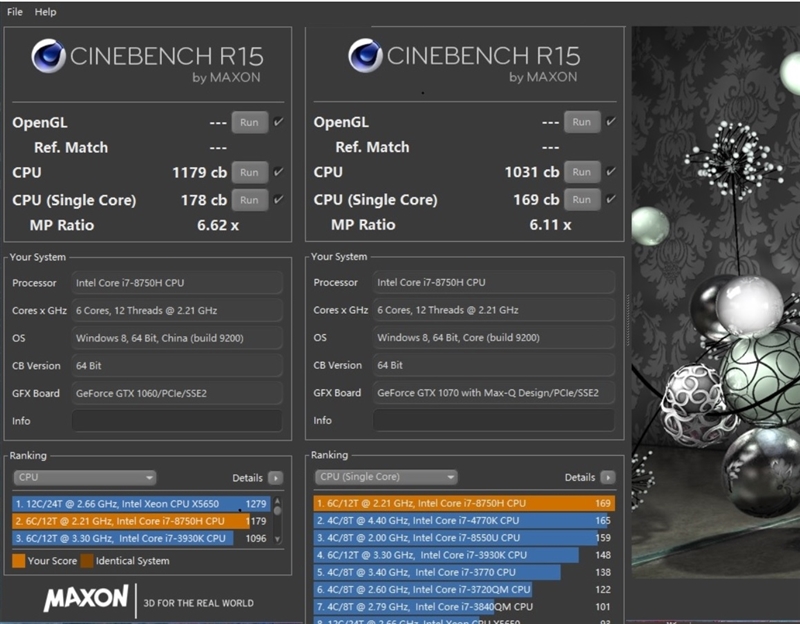The width and height of the screenshot is (800, 624).
Task: Open the File menu
Action: tap(15, 12)
